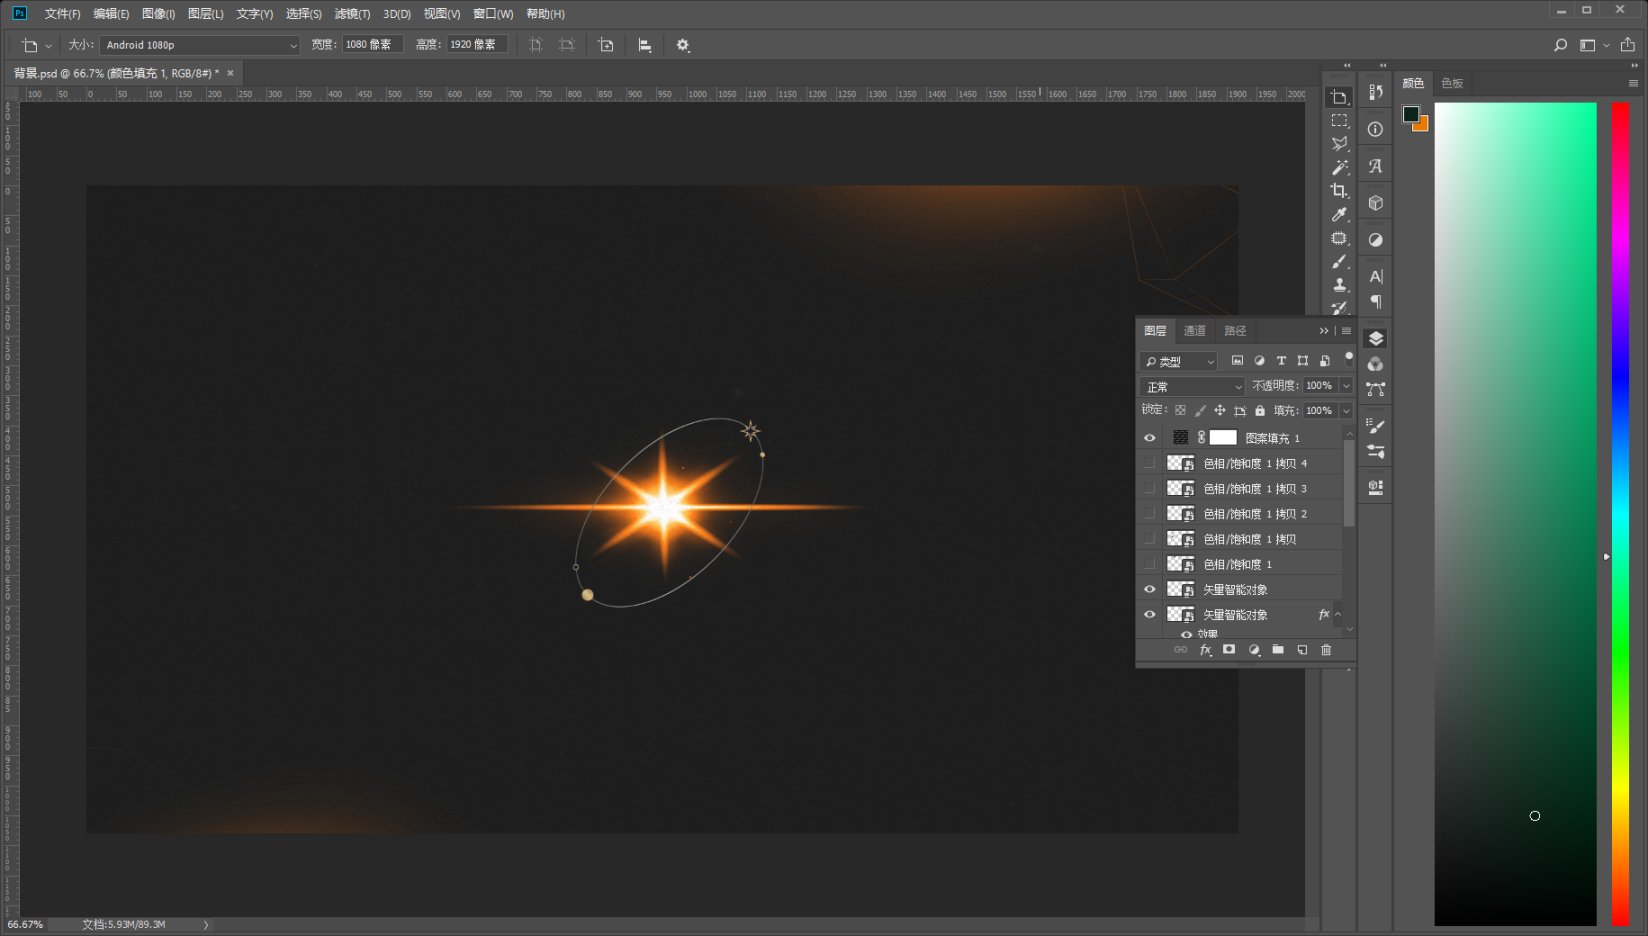Open the History panel icon
This screenshot has width=1648, height=936.
(x=1376, y=93)
